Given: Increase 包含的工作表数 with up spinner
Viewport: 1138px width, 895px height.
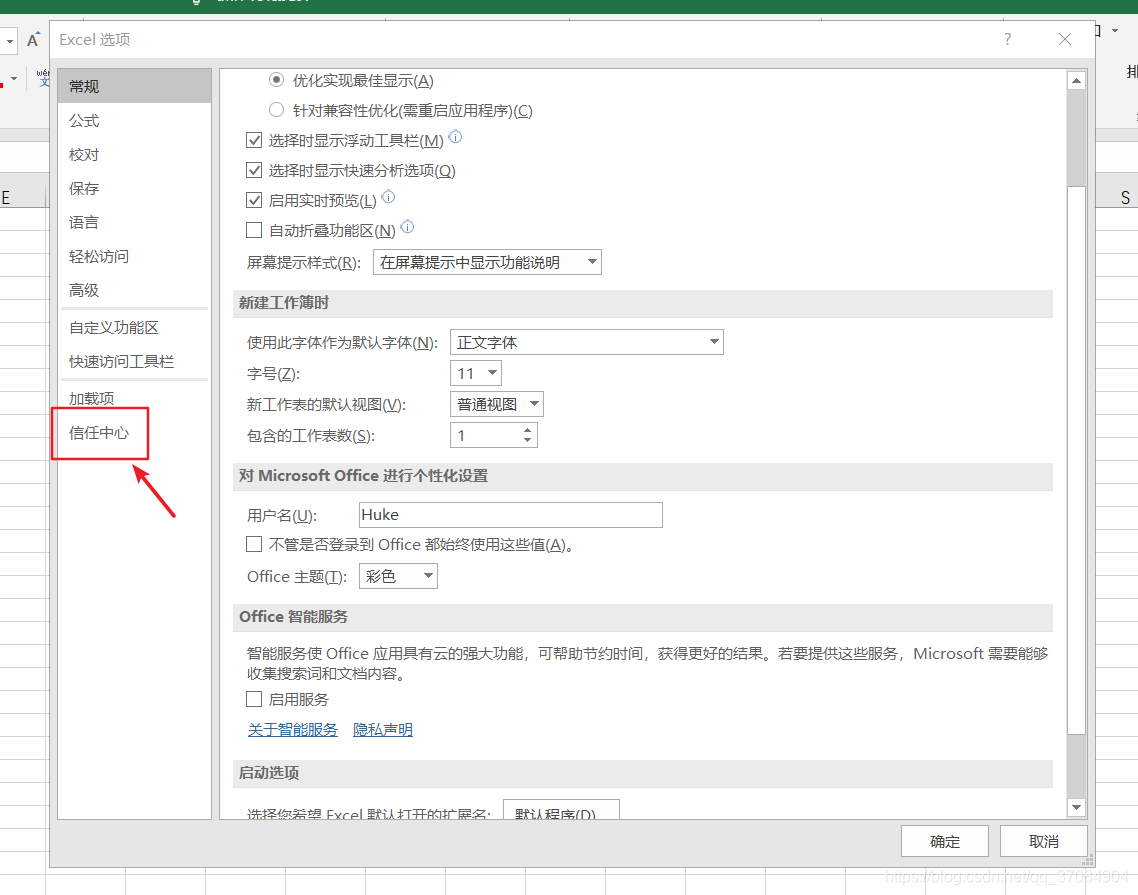Looking at the screenshot, I should coord(528,430).
